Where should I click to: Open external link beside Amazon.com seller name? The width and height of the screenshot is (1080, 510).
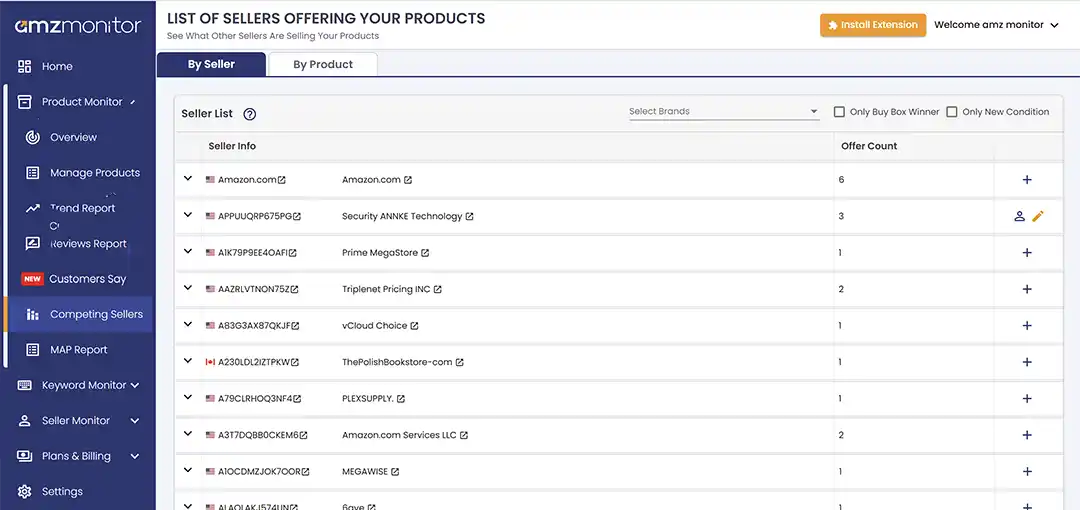[x=408, y=180]
